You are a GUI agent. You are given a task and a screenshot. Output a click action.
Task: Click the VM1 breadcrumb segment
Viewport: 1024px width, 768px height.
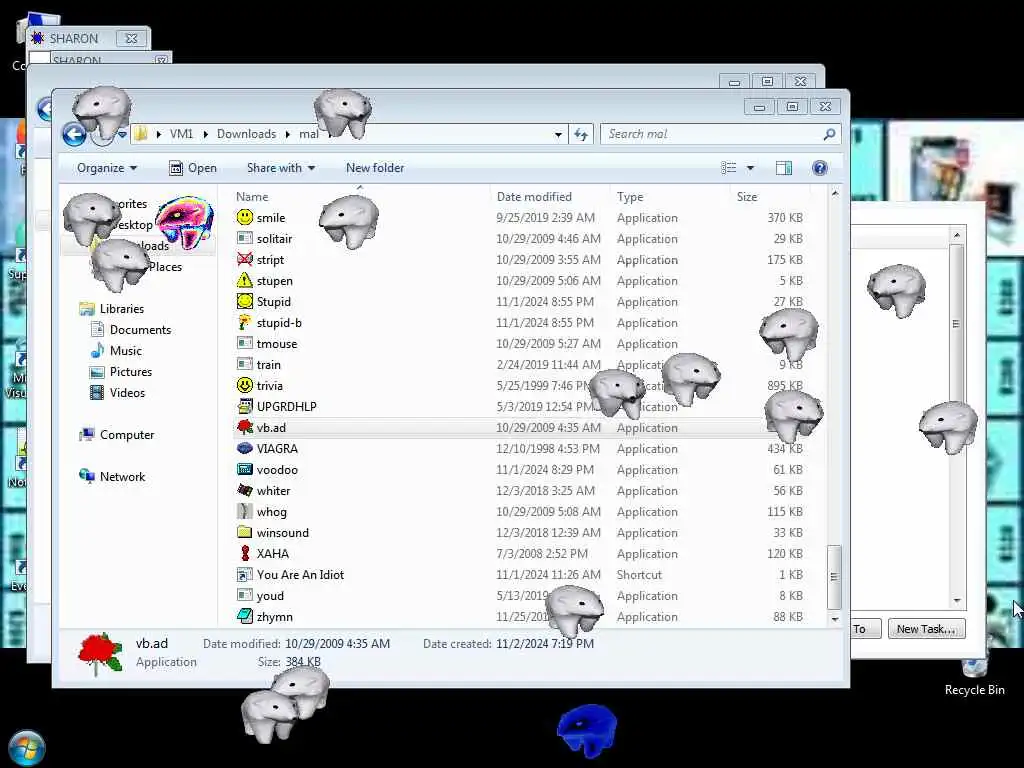(x=182, y=134)
